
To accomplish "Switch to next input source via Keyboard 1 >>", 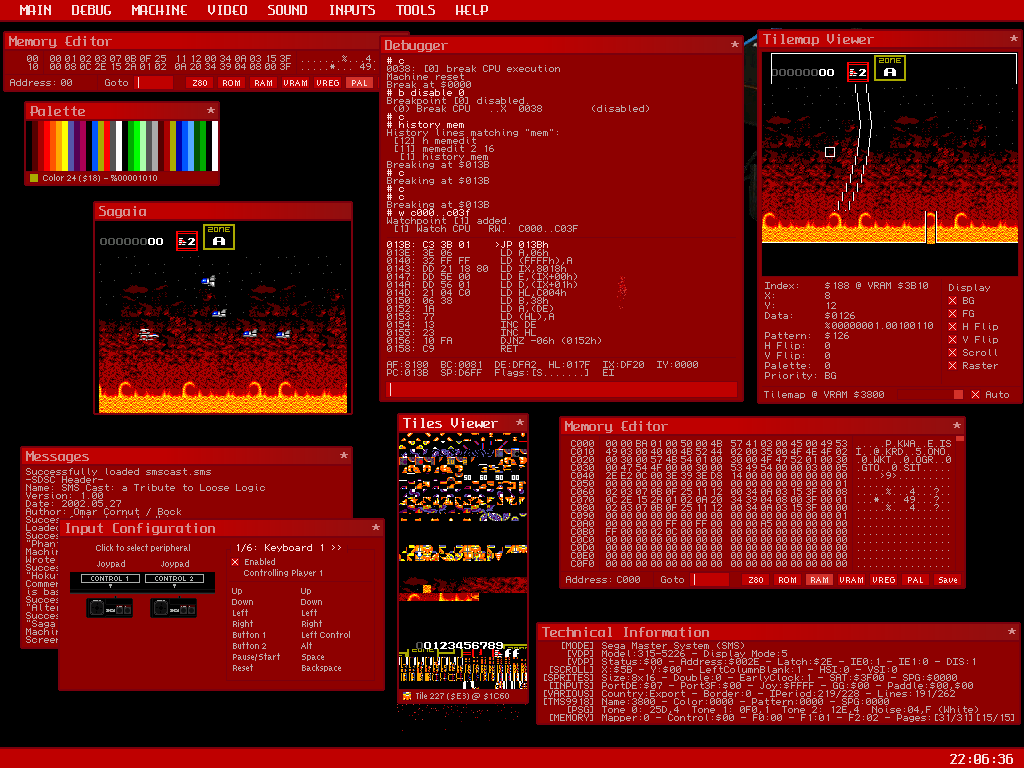I will pyautogui.click(x=289, y=547).
